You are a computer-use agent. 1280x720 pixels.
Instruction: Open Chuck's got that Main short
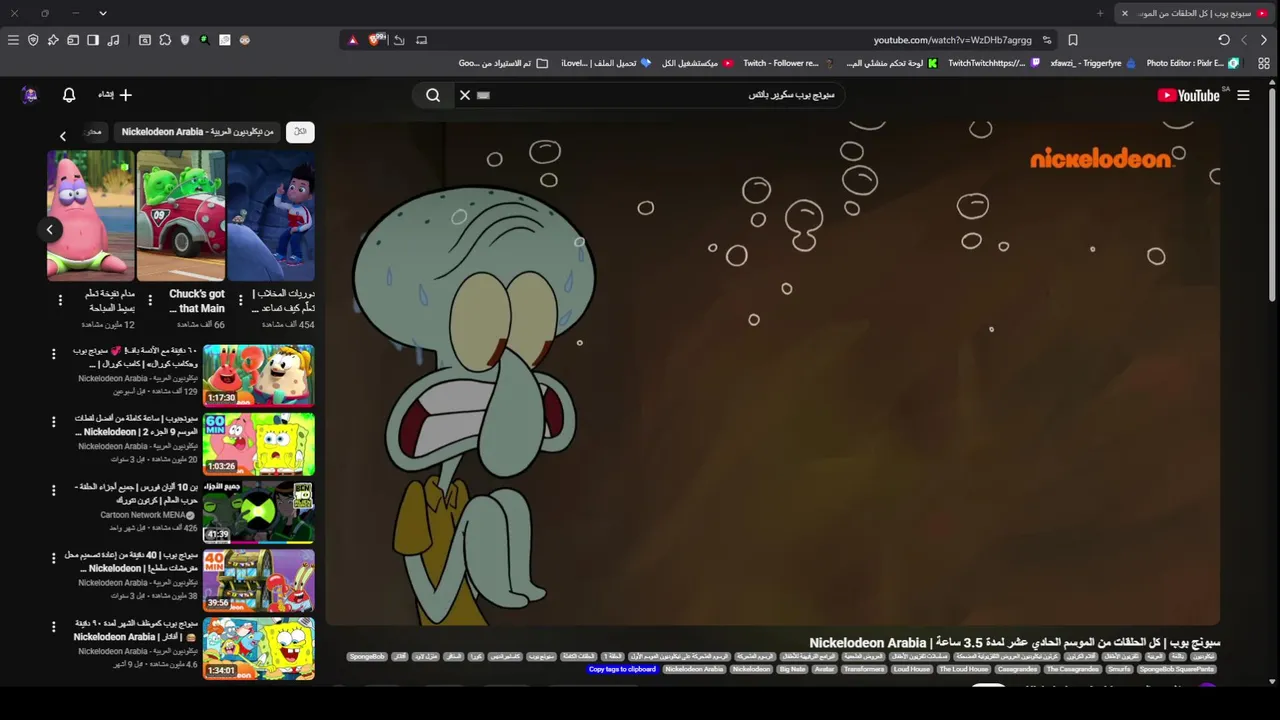tap(181, 215)
